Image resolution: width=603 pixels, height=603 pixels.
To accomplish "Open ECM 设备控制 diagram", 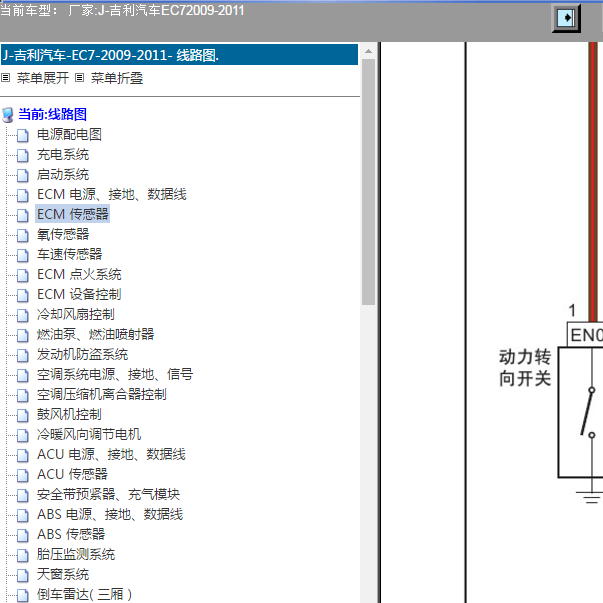I will (79, 295).
